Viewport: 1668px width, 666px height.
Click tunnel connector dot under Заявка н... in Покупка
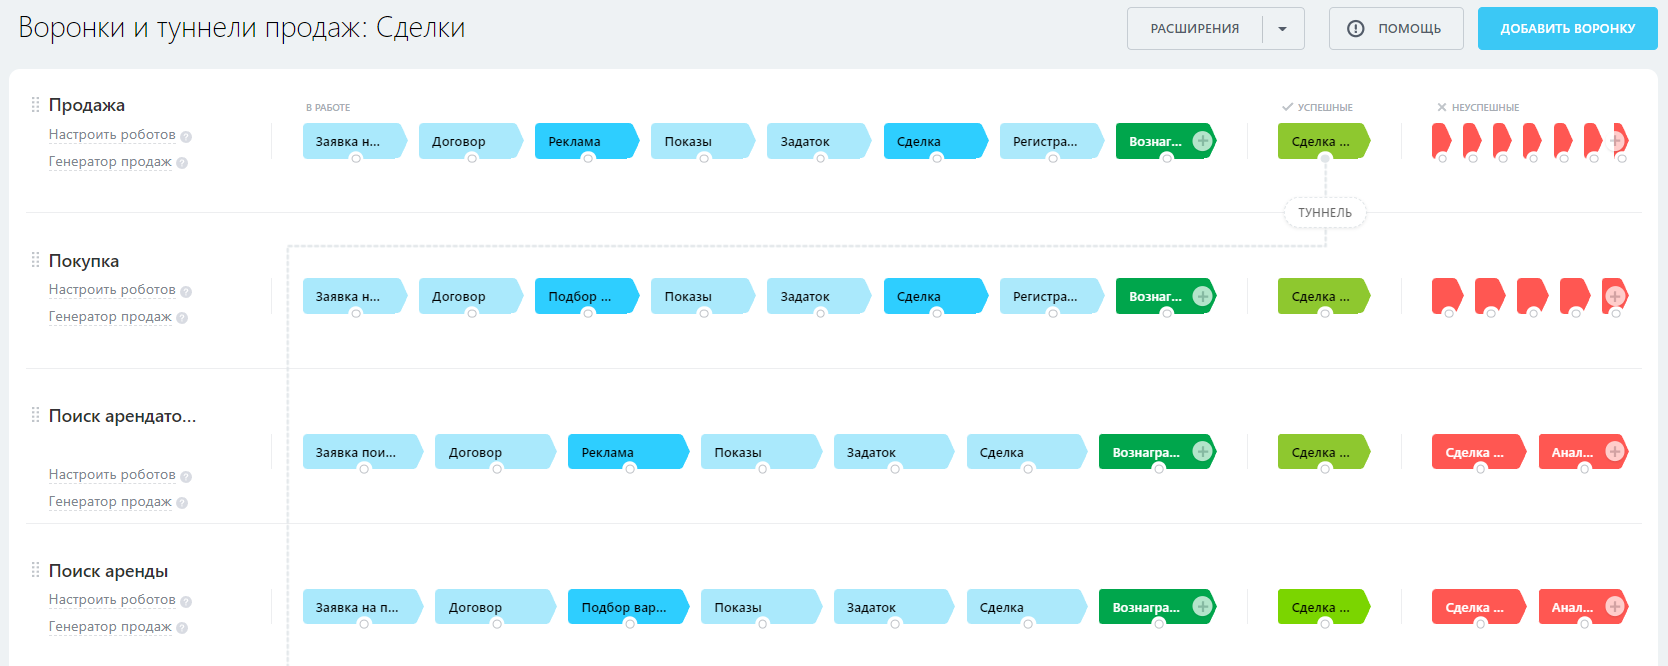pyautogui.click(x=355, y=313)
